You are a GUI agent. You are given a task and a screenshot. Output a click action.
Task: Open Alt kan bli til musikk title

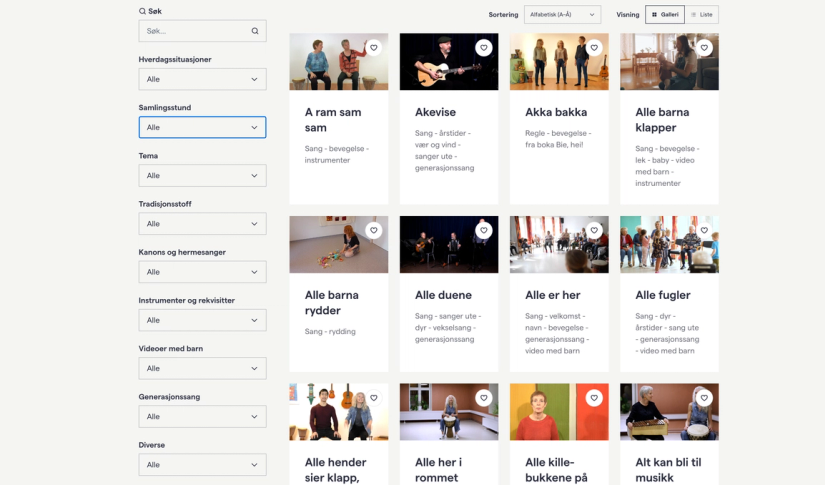pyautogui.click(x=668, y=470)
